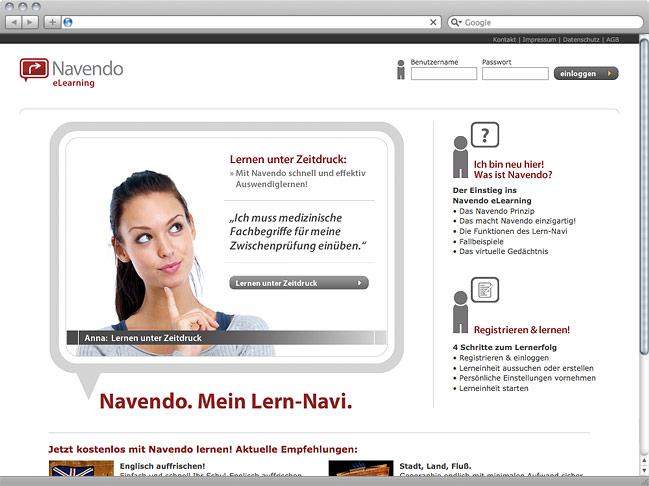
Task: Open the Registrieren & lernen! heading link
Action: 522,330
